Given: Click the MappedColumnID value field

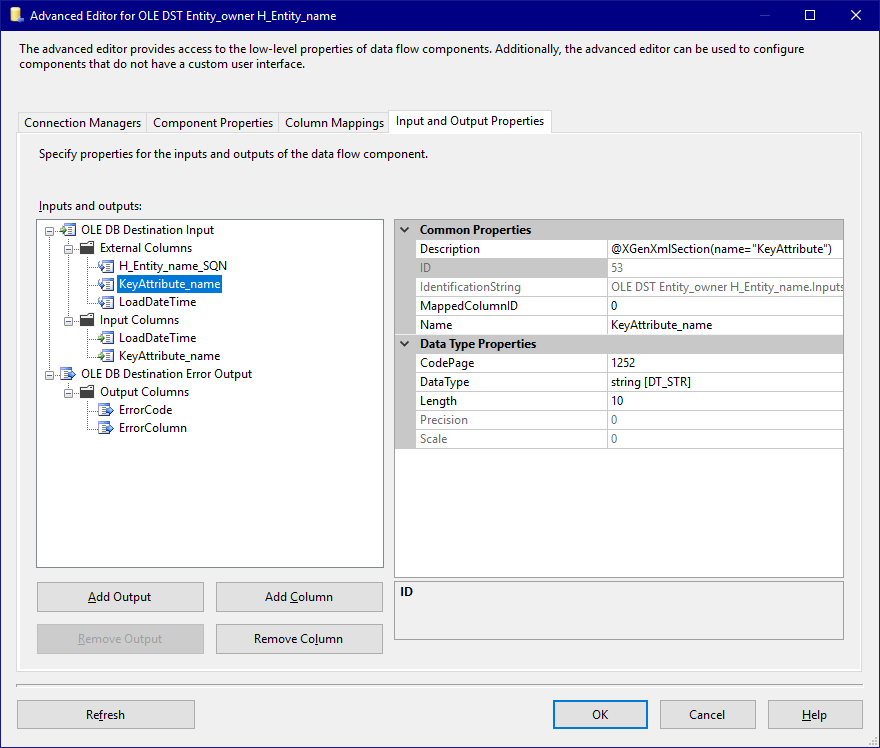Looking at the screenshot, I should [725, 306].
